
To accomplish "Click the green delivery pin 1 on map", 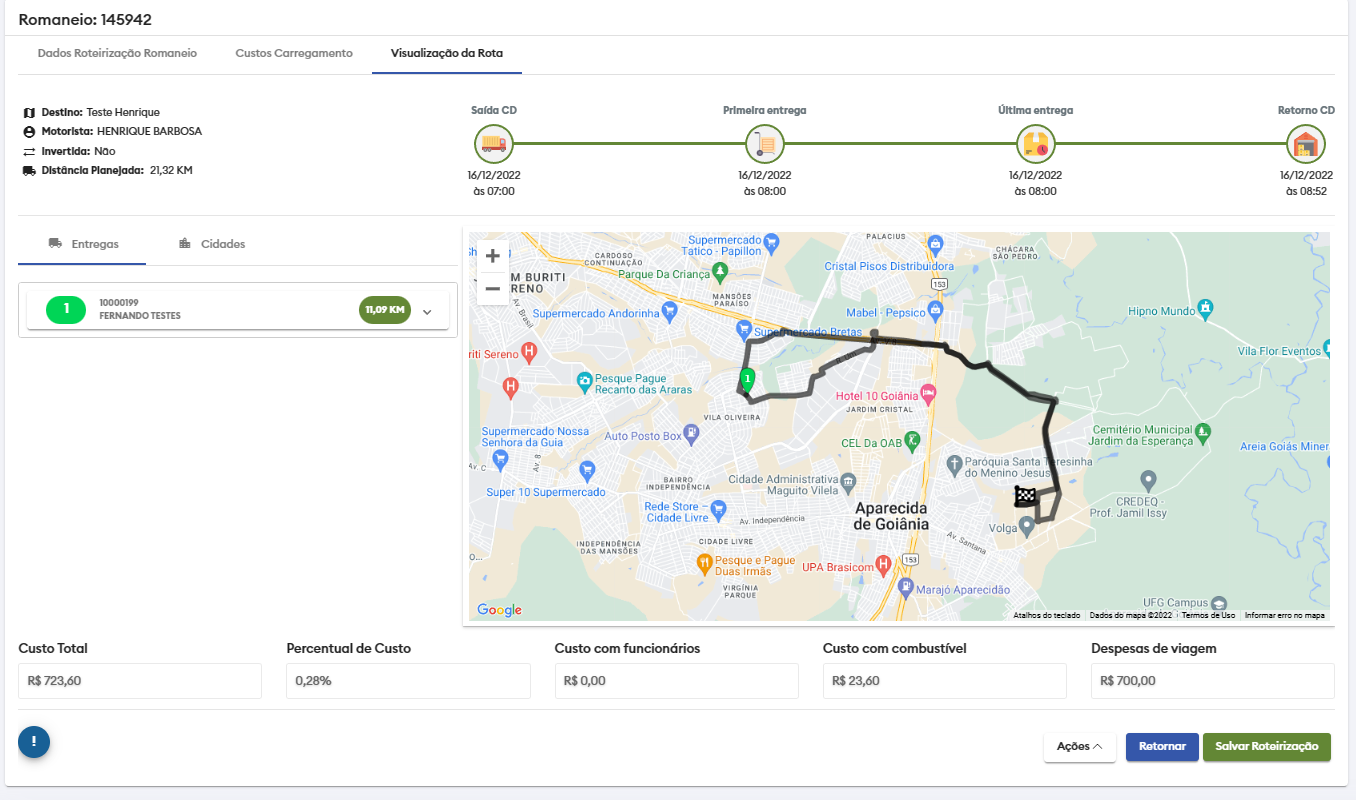I will click(x=747, y=379).
